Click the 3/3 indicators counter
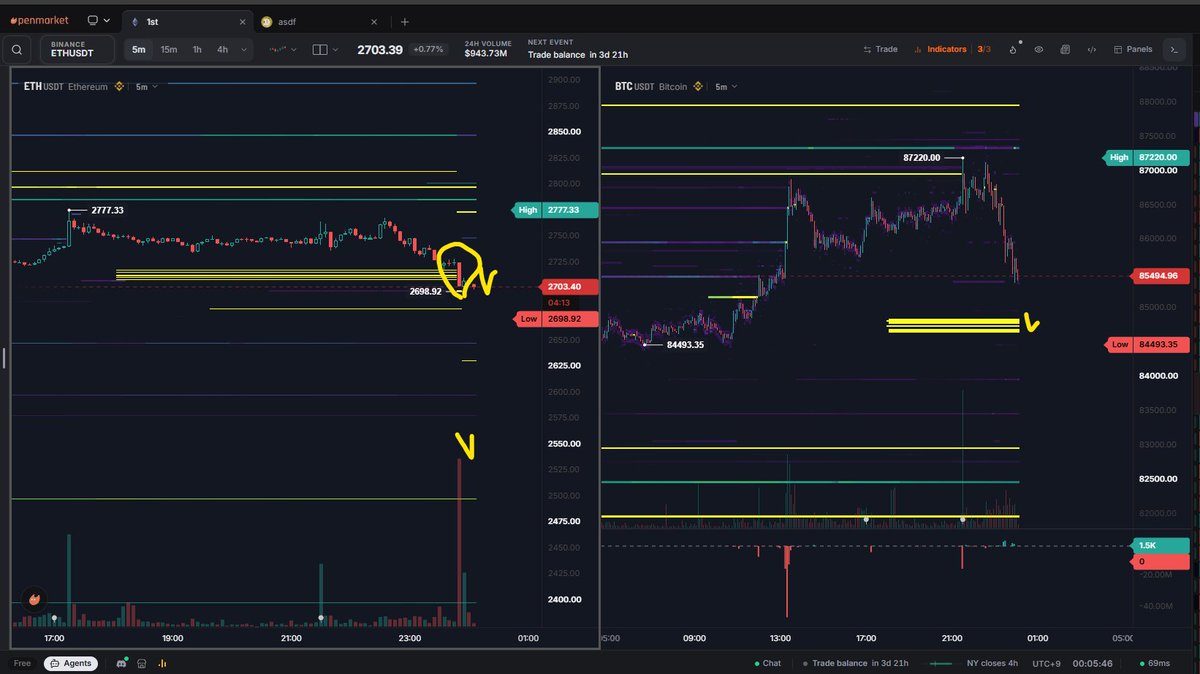 click(985, 49)
